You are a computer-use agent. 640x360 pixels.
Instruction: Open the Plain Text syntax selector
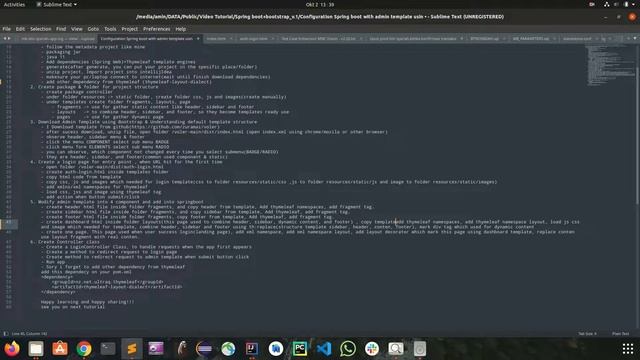pos(620,333)
